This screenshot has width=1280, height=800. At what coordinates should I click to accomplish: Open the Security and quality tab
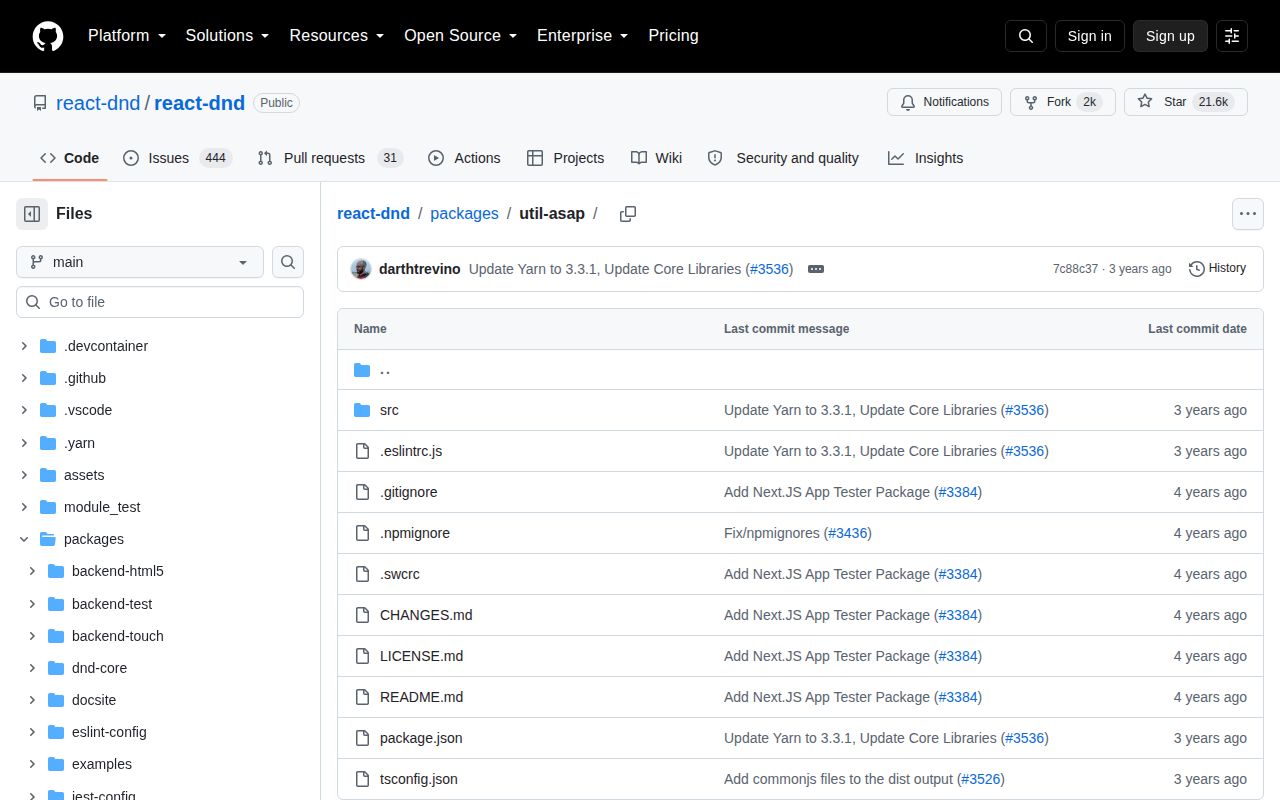tap(783, 158)
